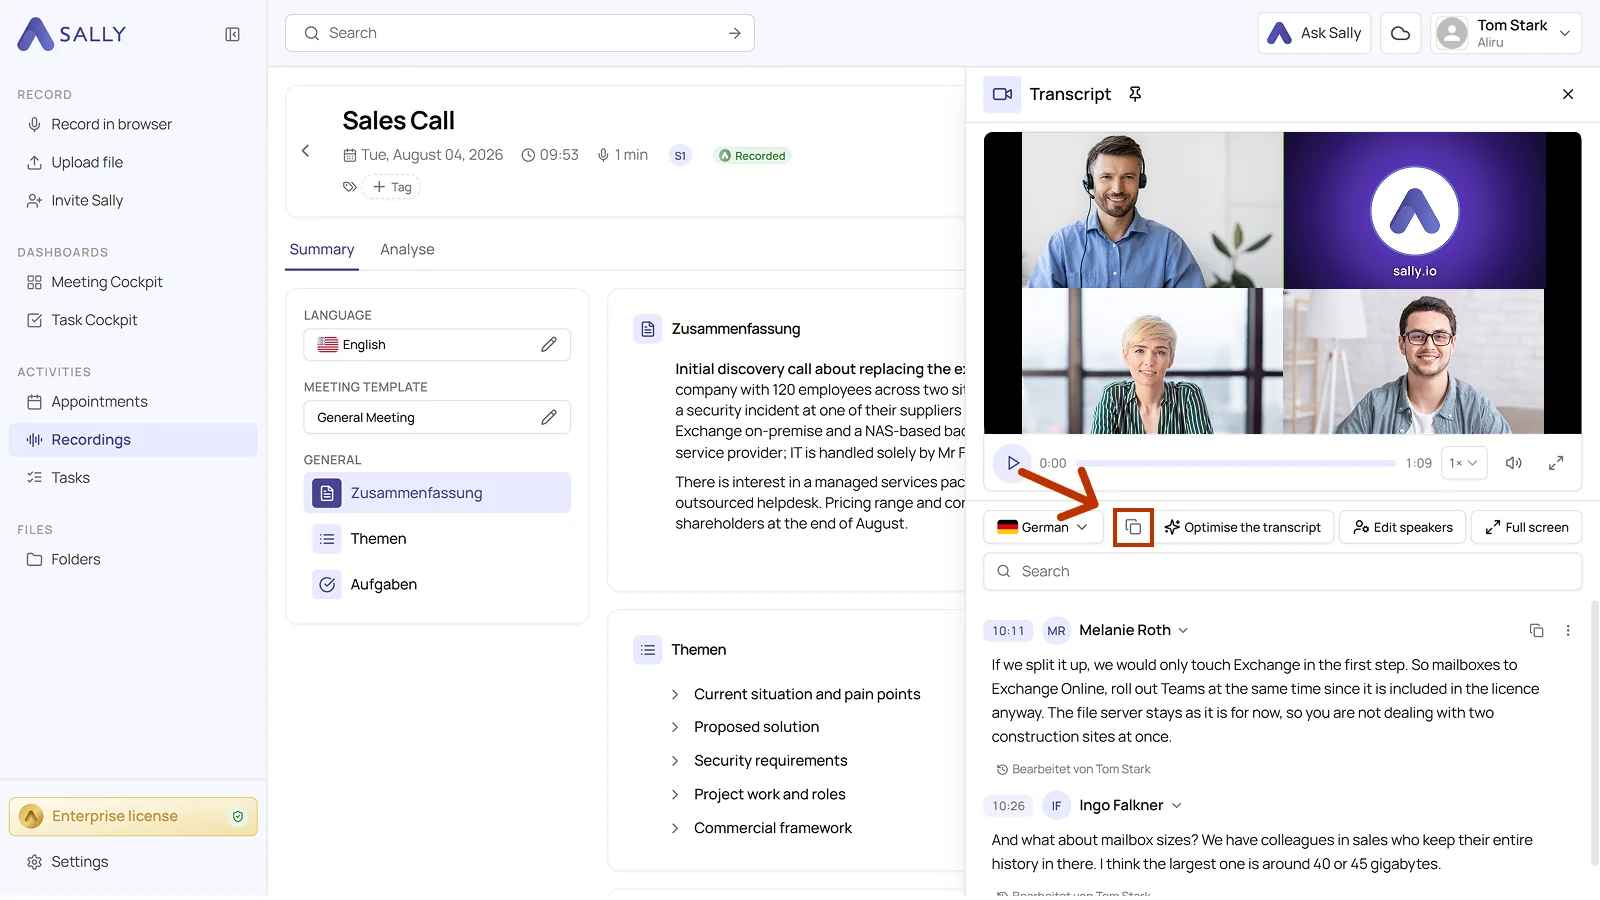Switch to the Analyse tab
The image size is (1600, 900).
tap(407, 250)
